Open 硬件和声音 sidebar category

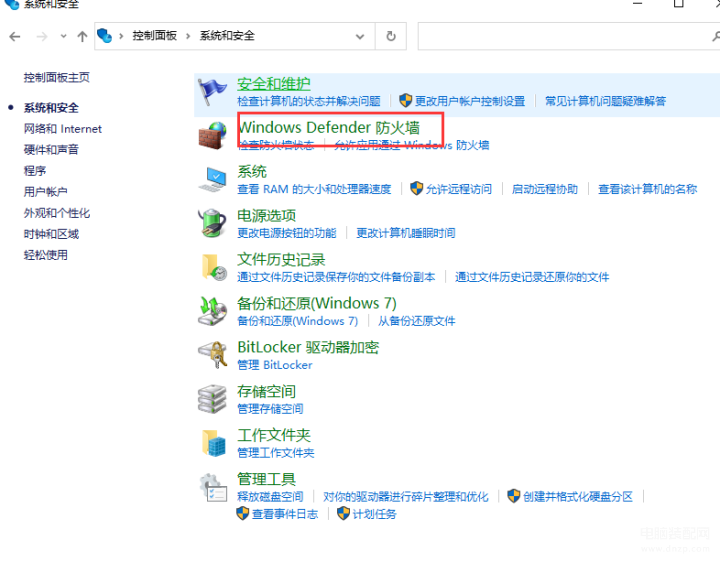coord(51,150)
